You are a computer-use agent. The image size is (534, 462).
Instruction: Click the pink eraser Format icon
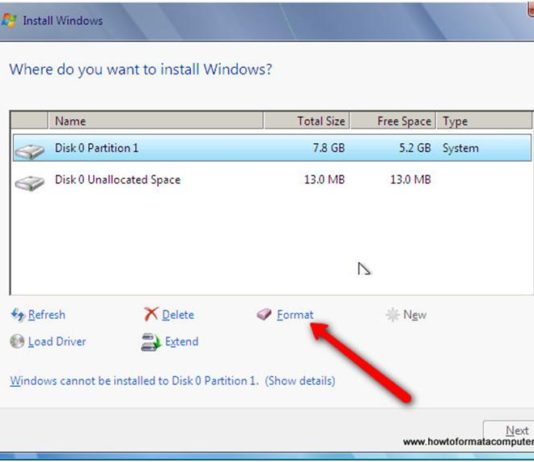pos(264,314)
